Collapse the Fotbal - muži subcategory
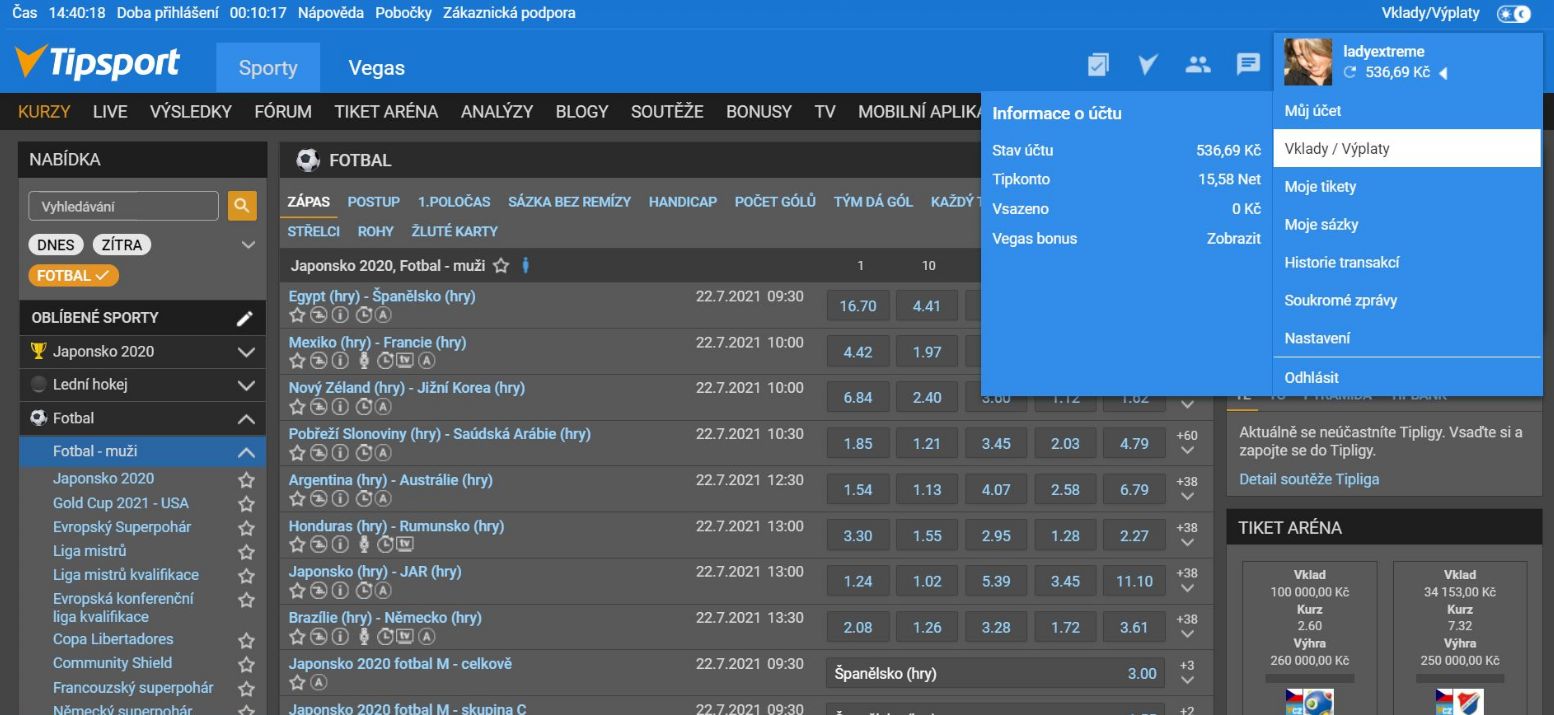The height and width of the screenshot is (715, 1554). click(x=246, y=452)
